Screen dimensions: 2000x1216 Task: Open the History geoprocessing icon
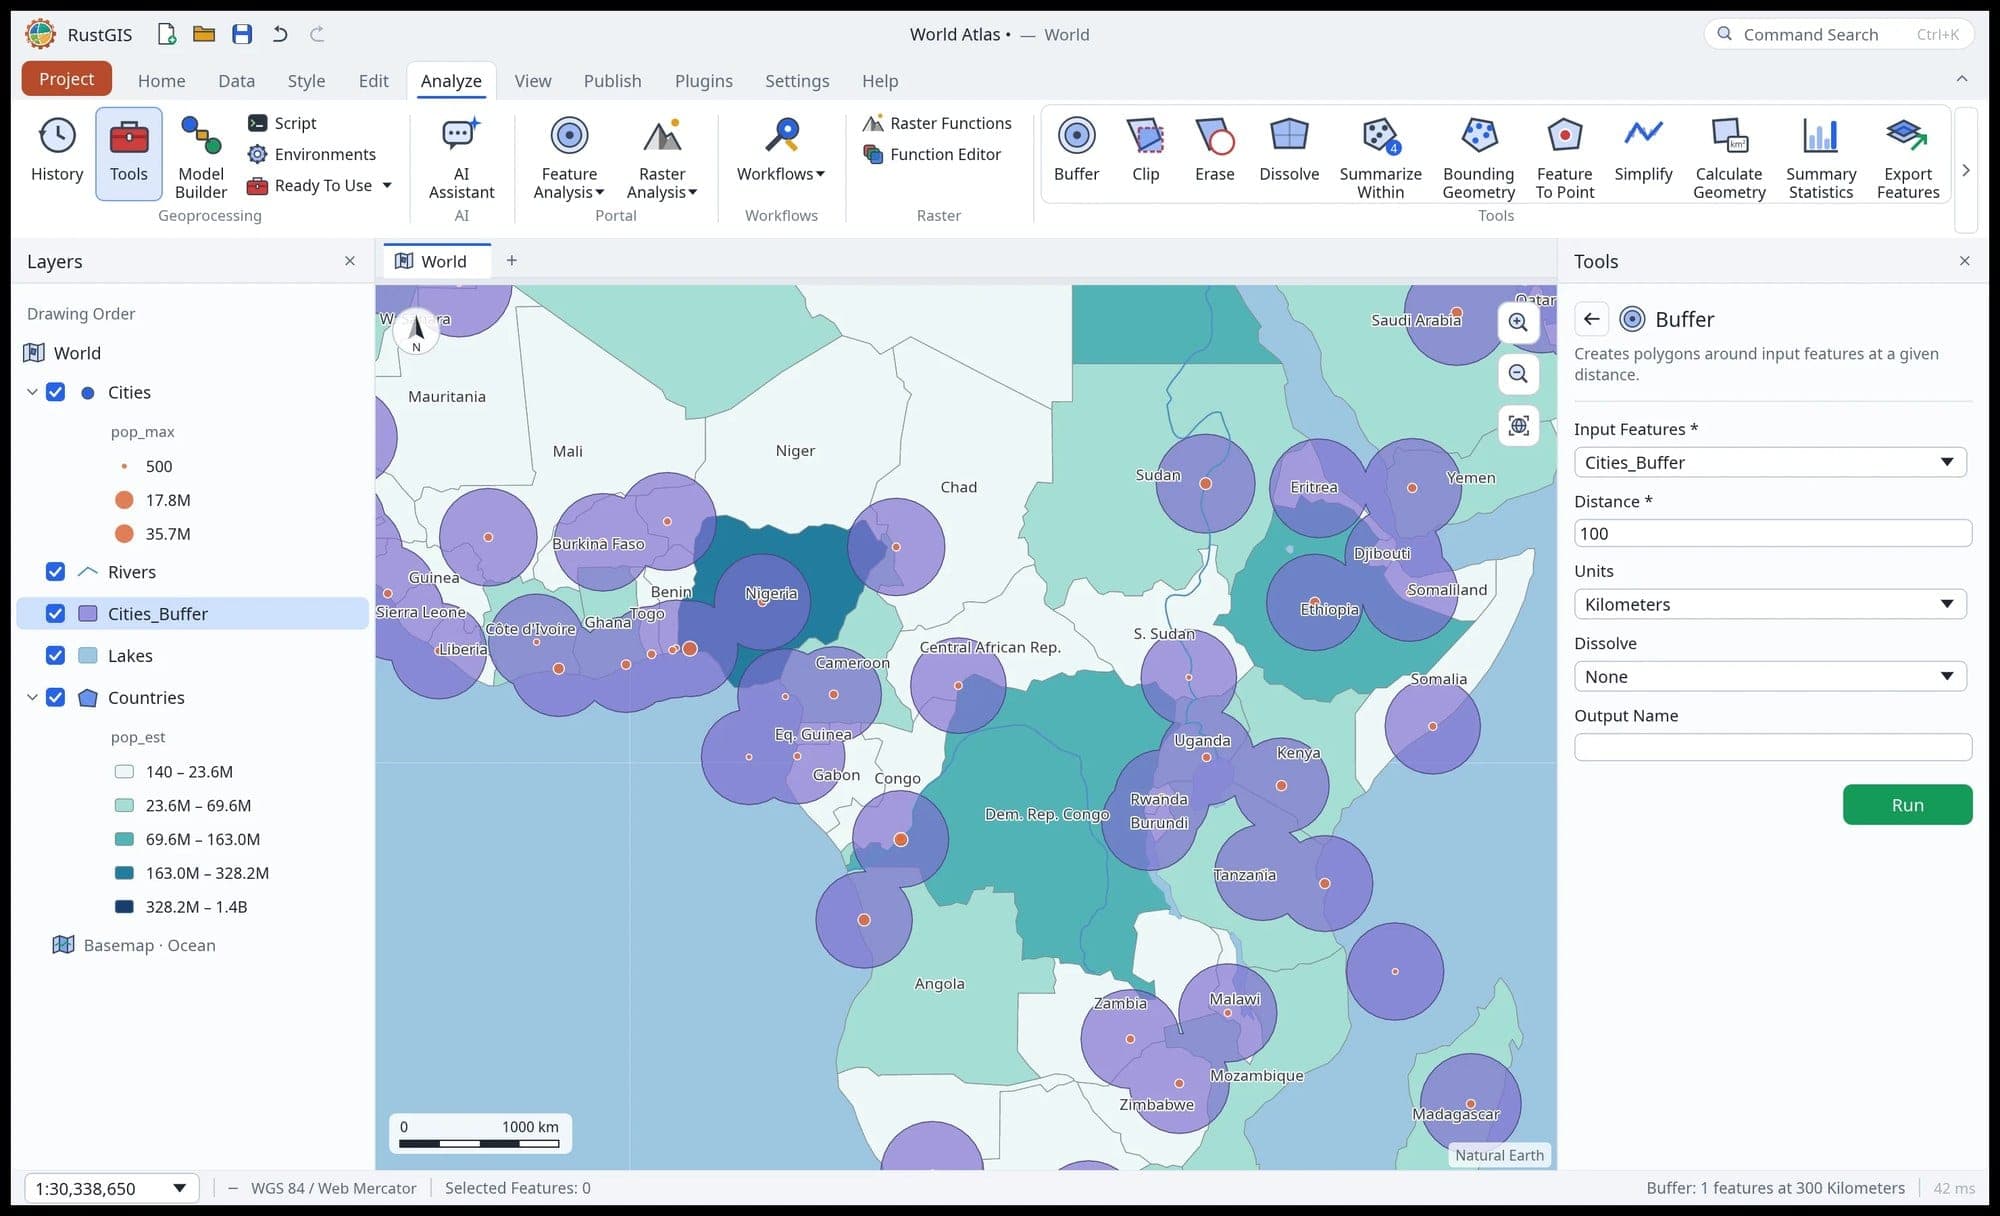(x=57, y=152)
